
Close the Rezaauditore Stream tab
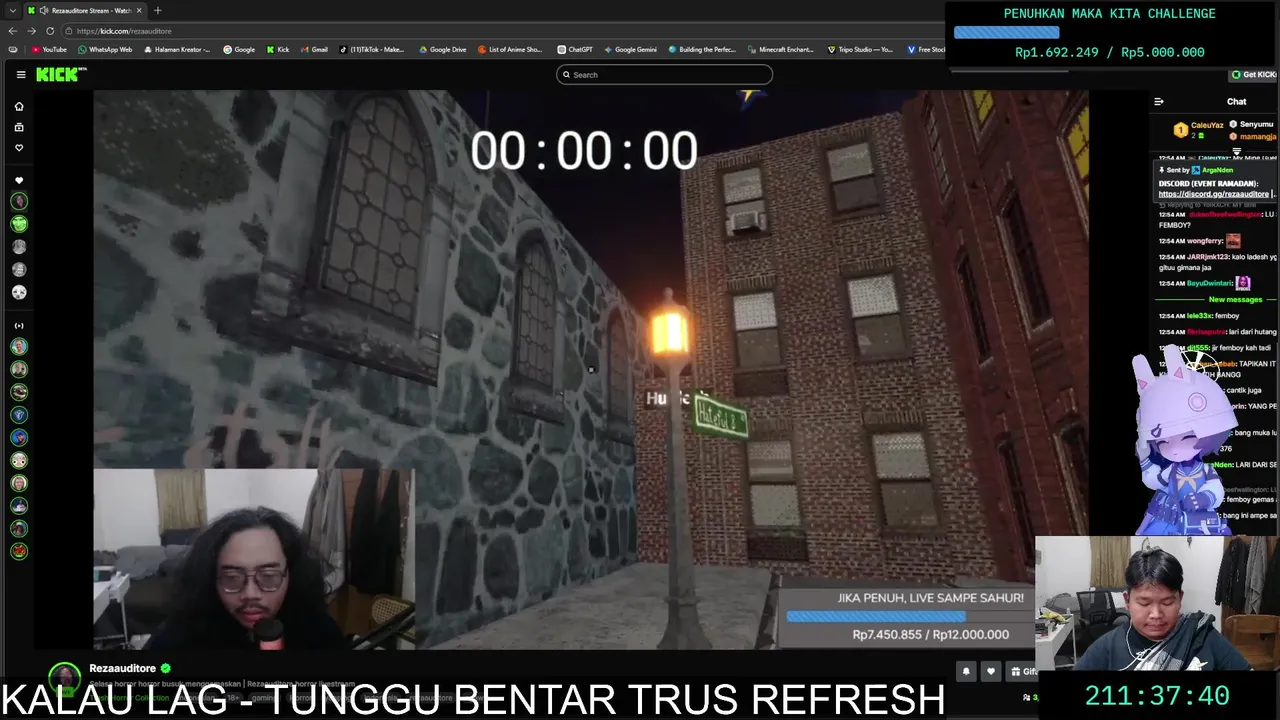(139, 10)
